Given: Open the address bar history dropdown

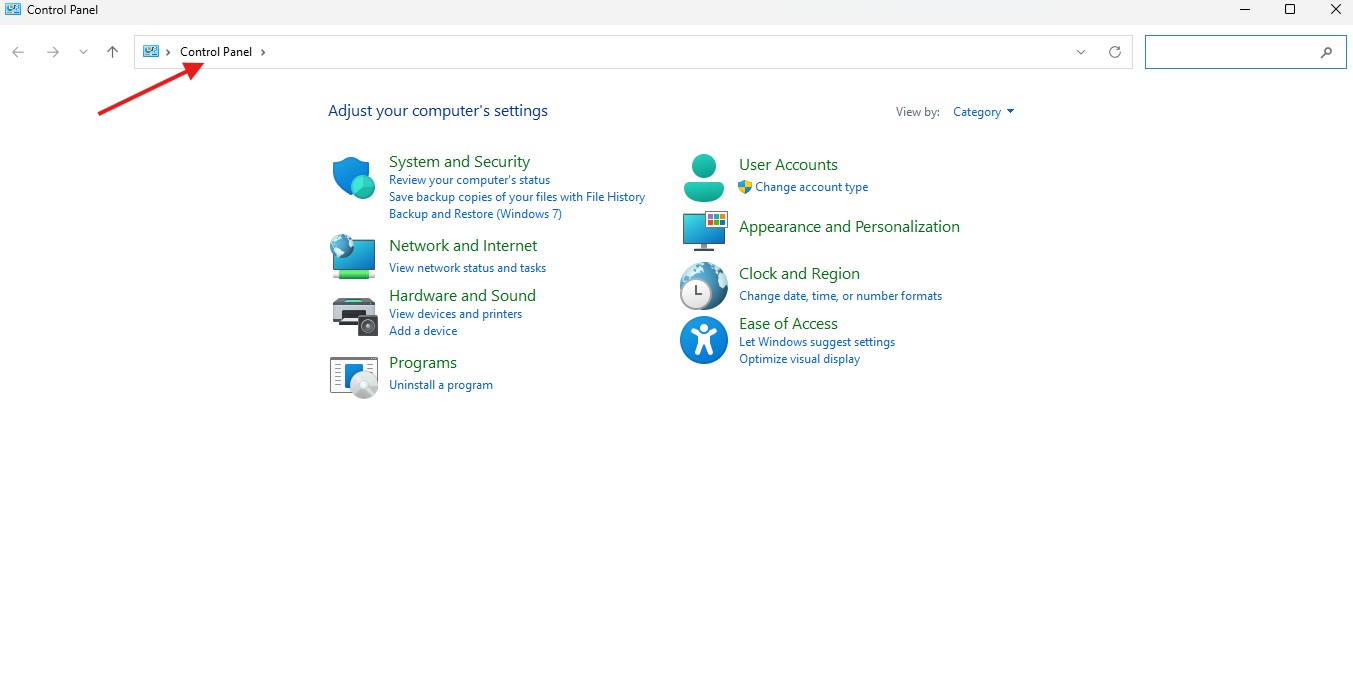Looking at the screenshot, I should 1081,52.
